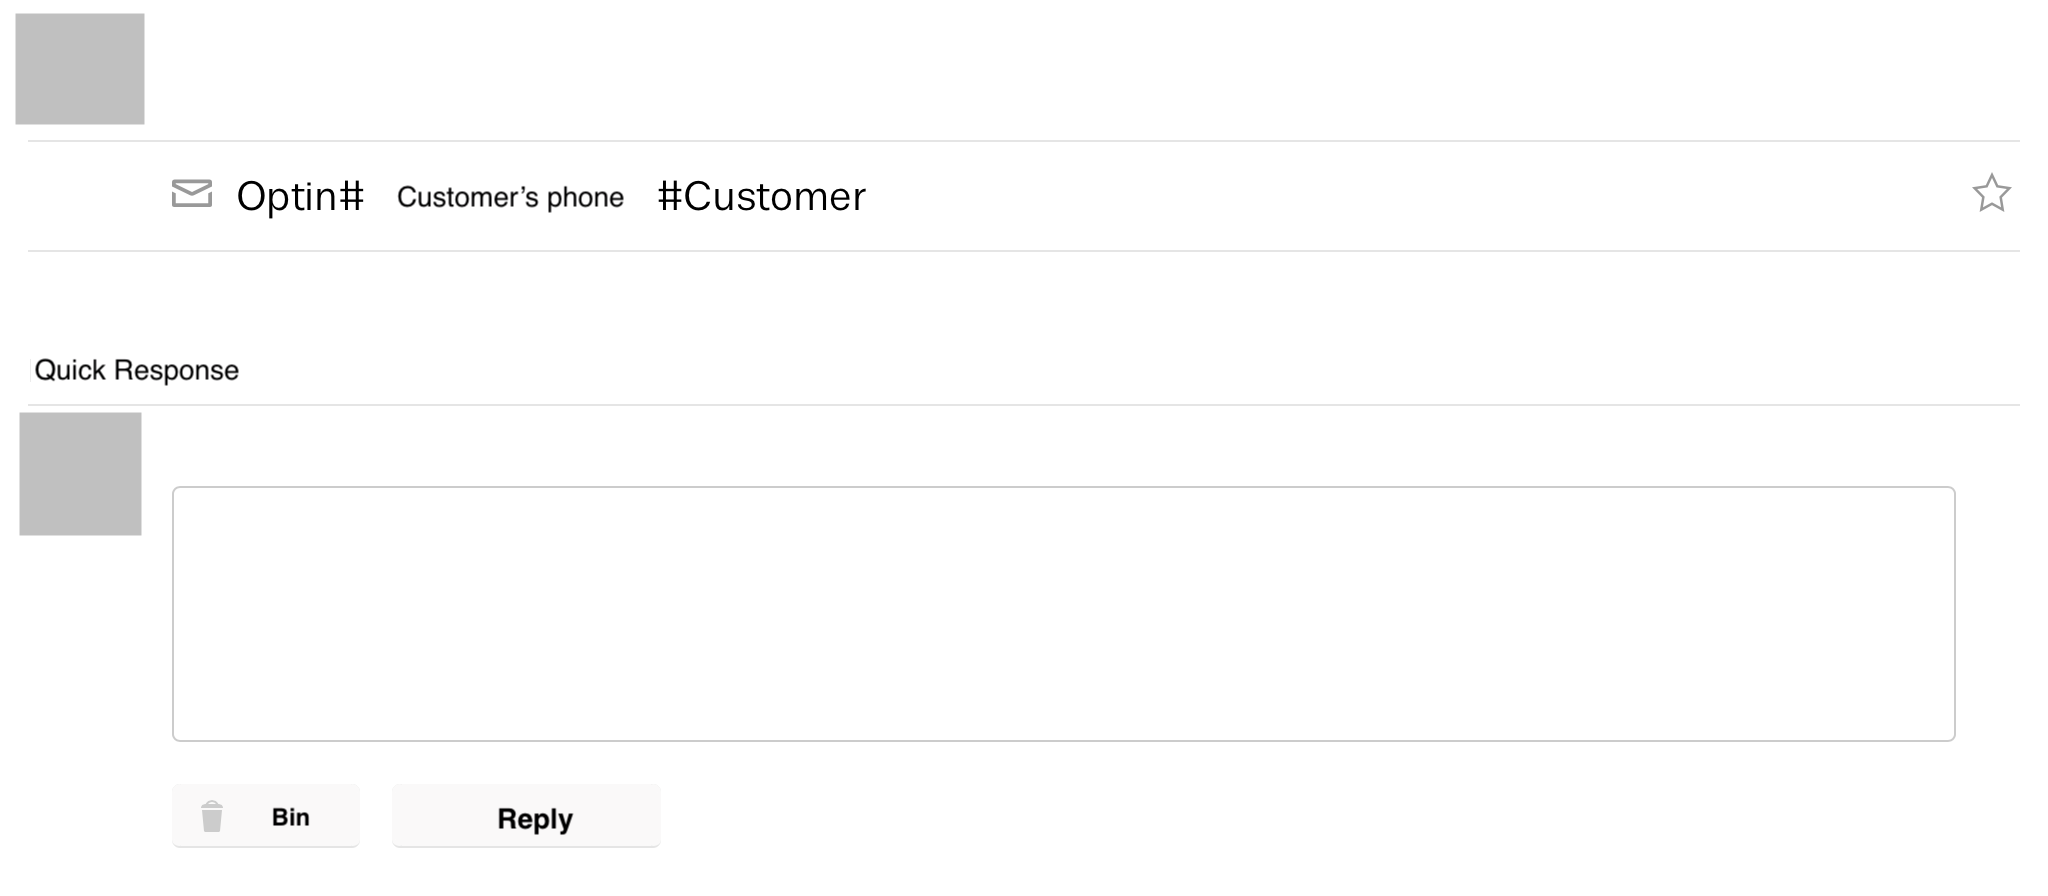Send the response with Reply
Screen dimensions: 2048x896
(x=526, y=816)
